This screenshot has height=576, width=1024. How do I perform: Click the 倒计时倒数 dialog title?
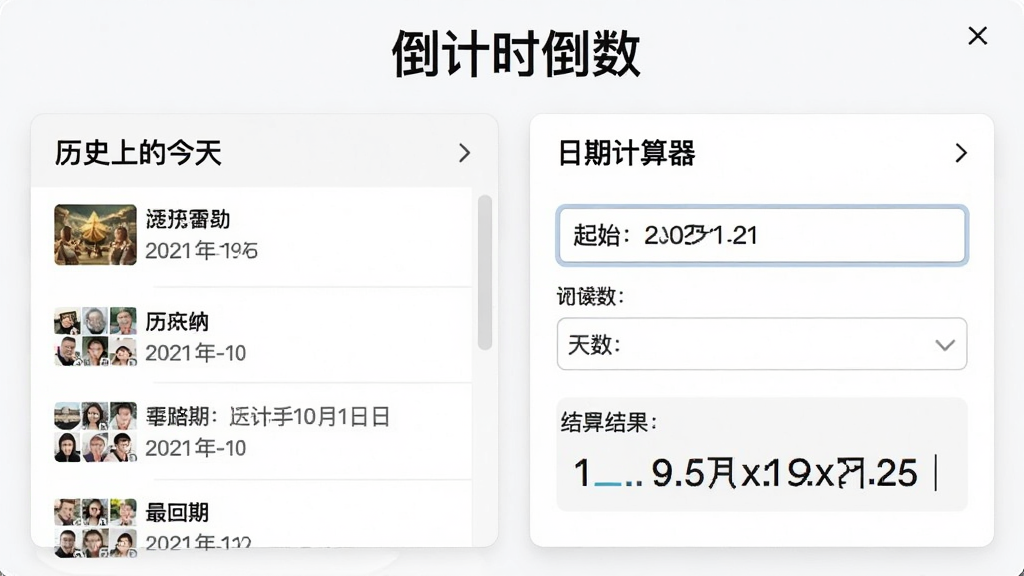tap(516, 54)
